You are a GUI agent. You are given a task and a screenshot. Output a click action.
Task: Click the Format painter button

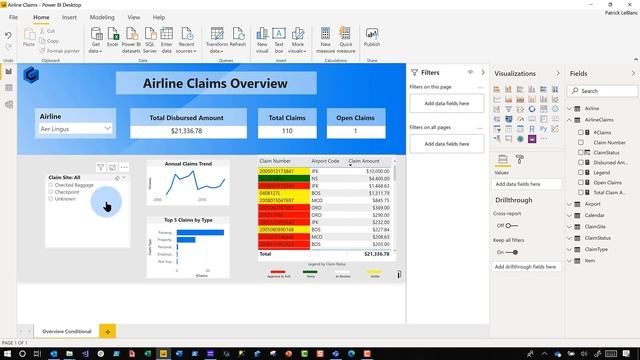click(60, 51)
